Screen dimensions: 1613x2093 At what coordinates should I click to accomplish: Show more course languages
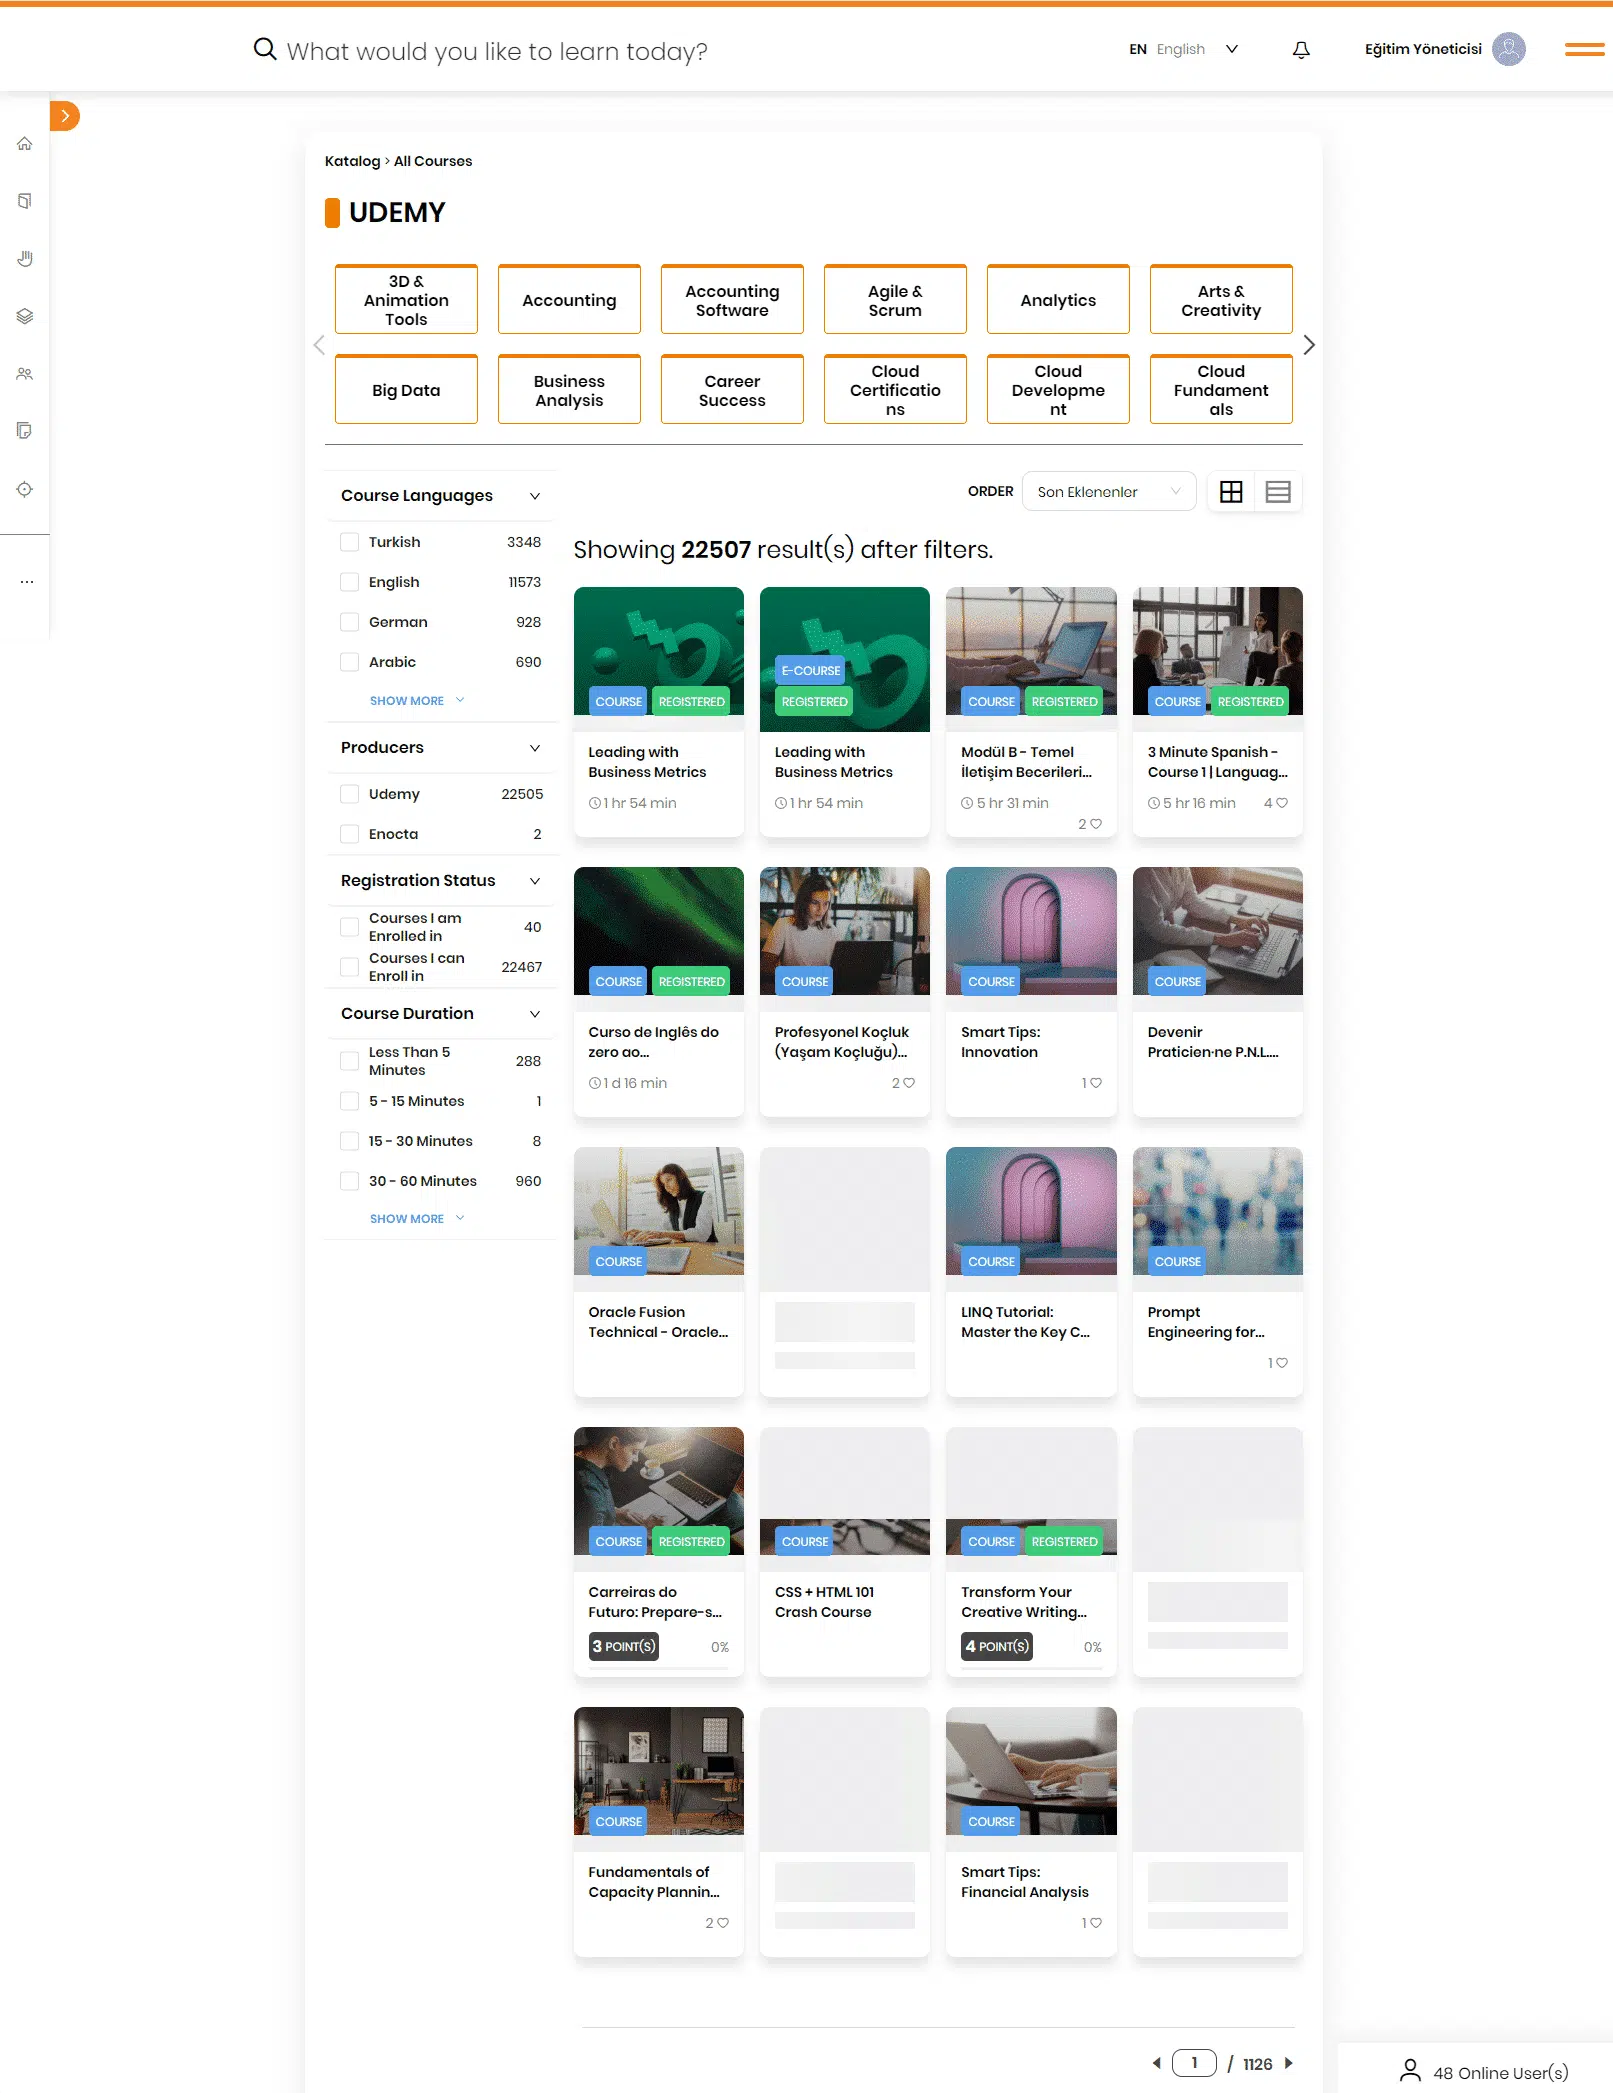(417, 701)
